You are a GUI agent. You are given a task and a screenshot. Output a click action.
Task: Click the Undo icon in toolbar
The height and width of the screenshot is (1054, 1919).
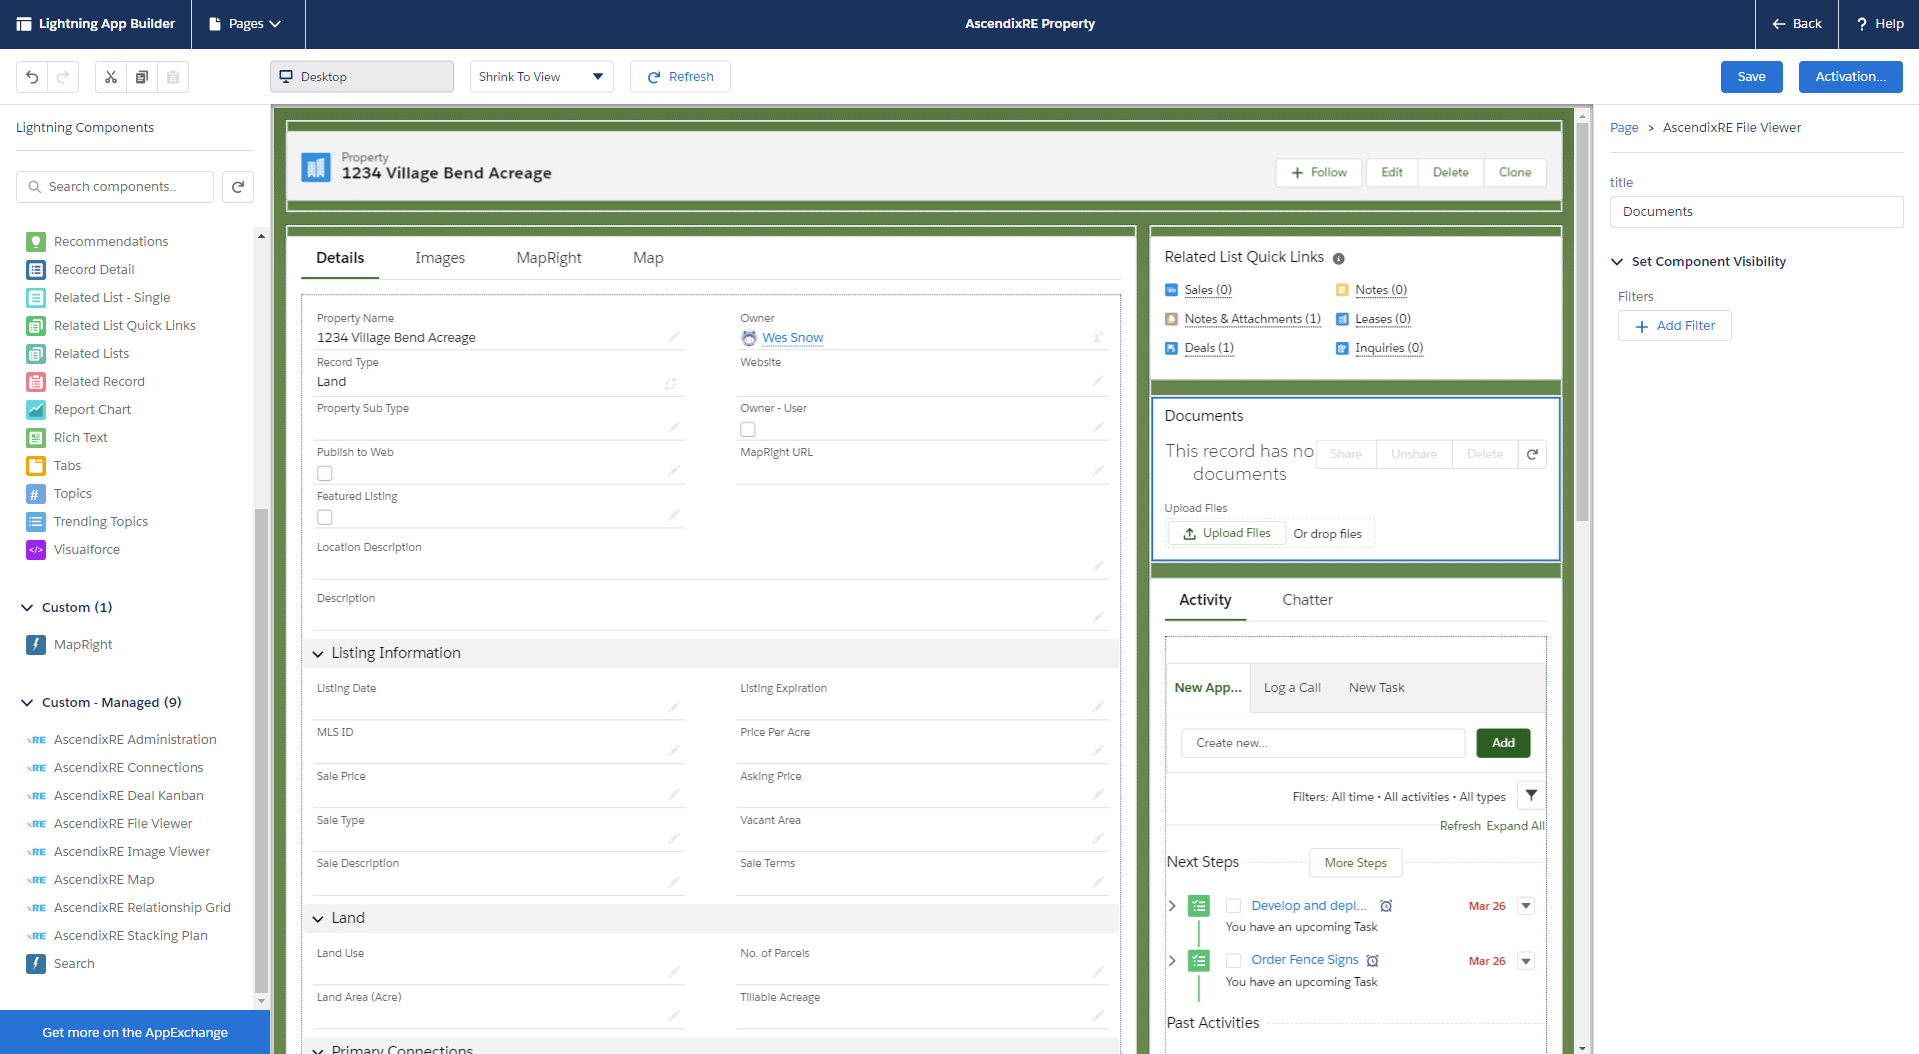32,77
